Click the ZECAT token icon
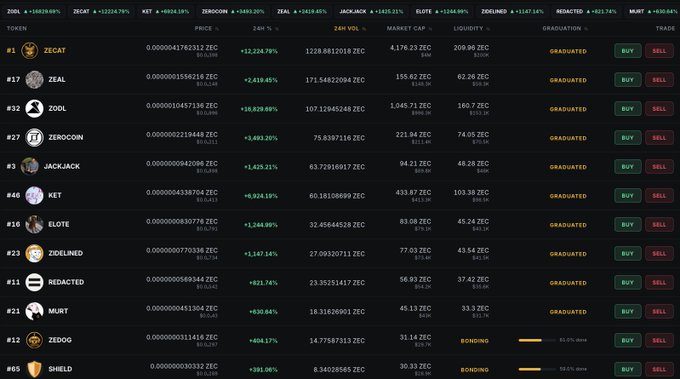Screen dimensions: 680x379 coord(29,51)
